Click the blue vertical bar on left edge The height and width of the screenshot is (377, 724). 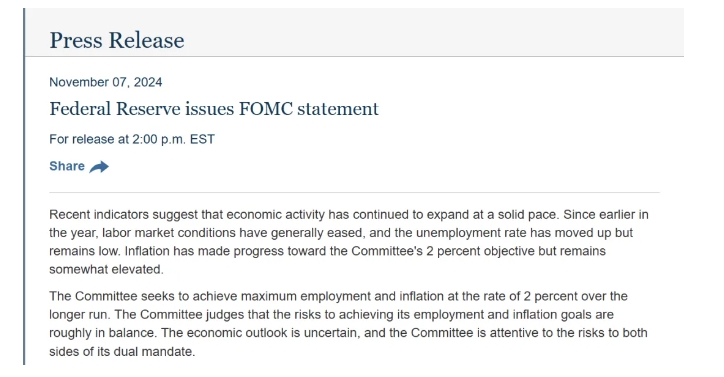point(24,187)
